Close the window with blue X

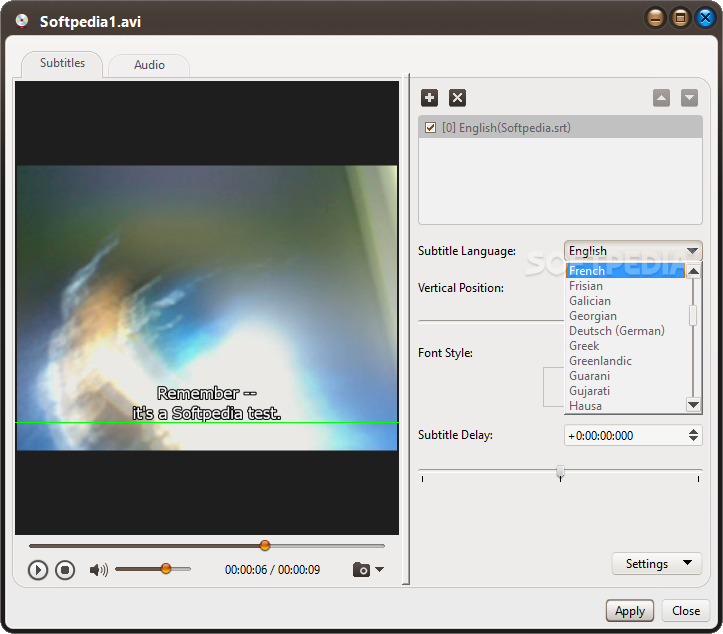[705, 18]
